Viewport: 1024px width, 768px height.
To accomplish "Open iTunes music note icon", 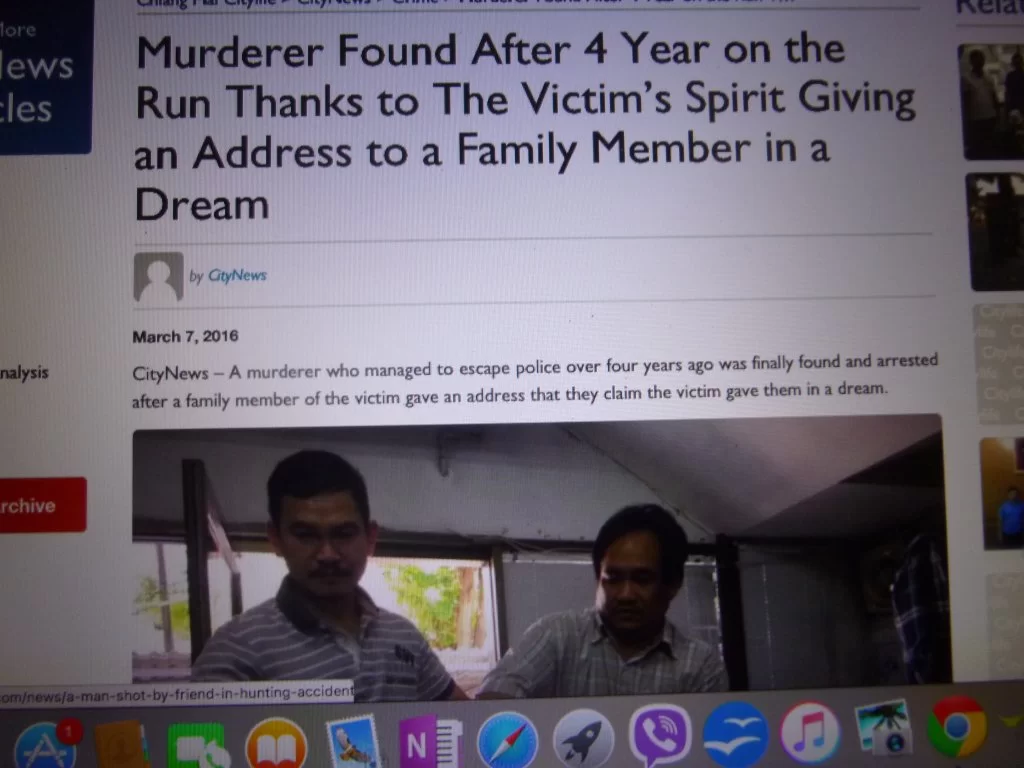I will pos(810,733).
